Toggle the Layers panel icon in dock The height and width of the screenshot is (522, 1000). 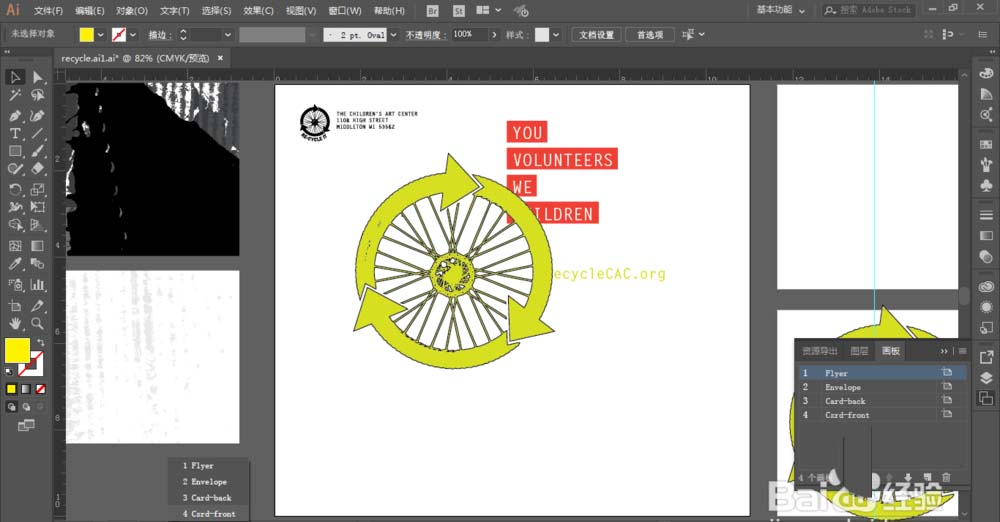point(986,378)
